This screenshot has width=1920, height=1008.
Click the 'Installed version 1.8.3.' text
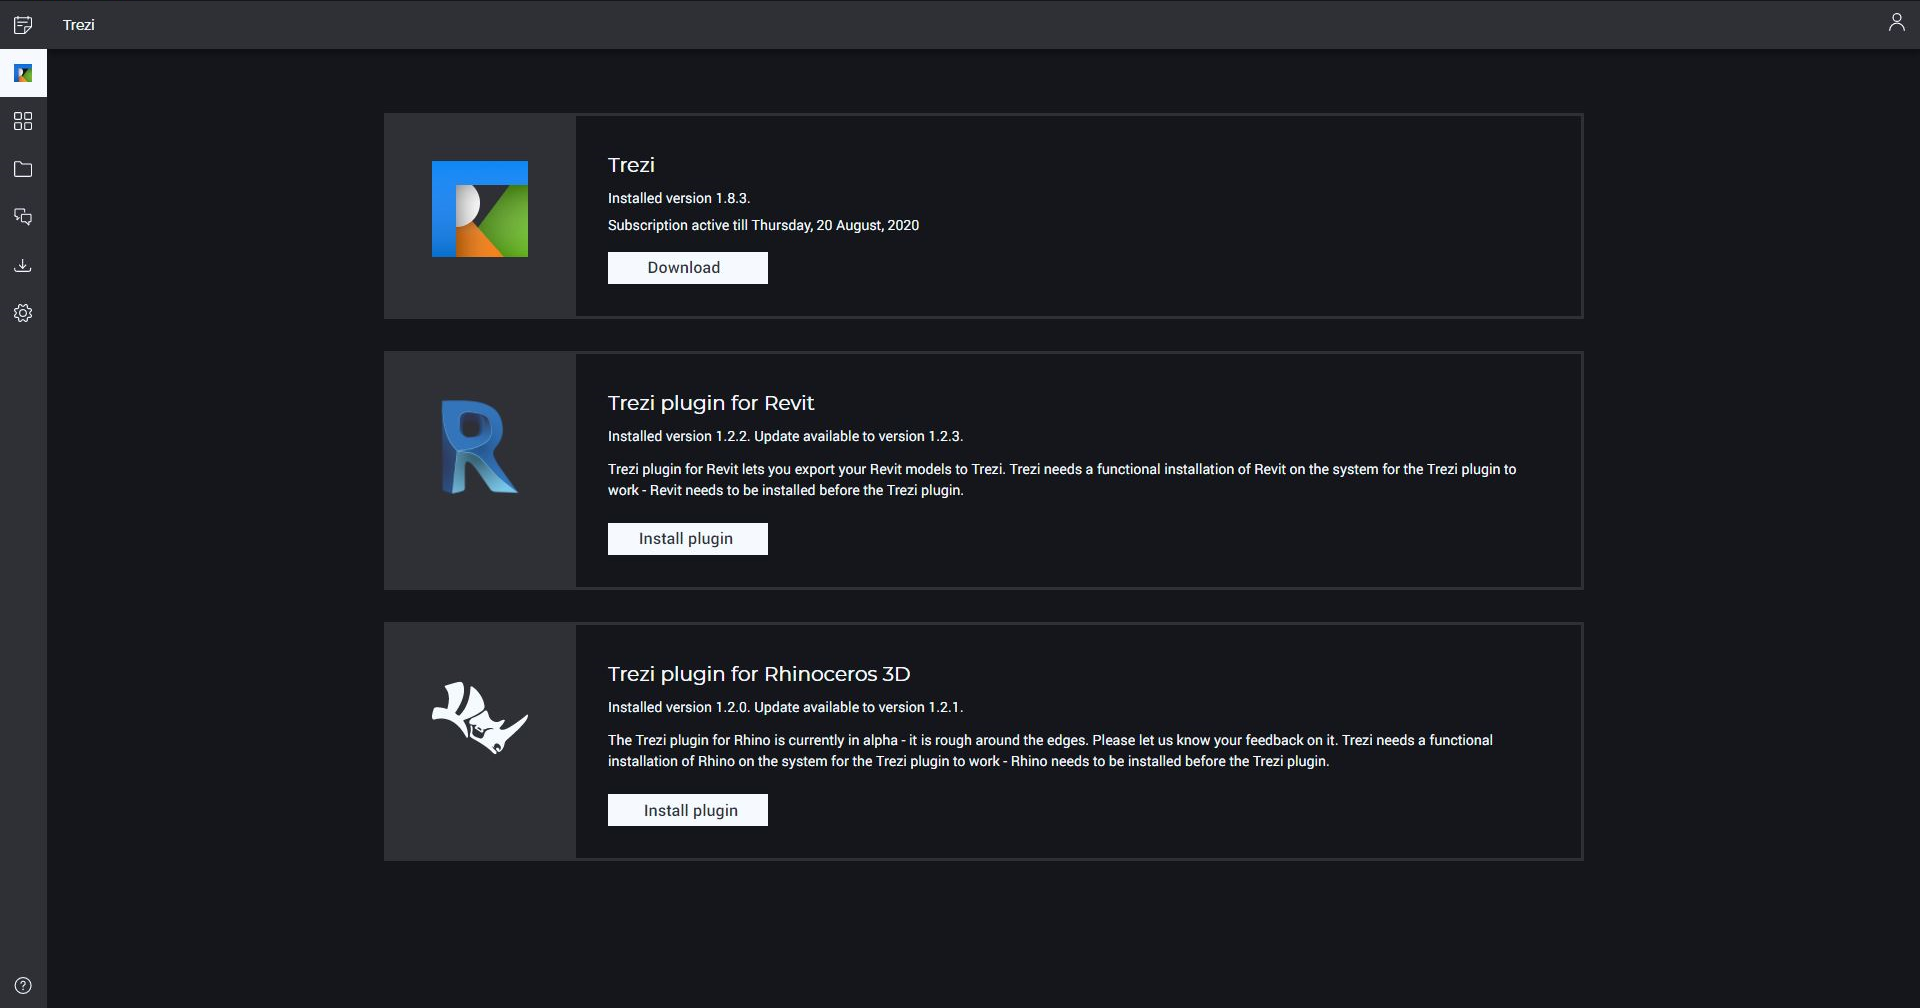(679, 198)
